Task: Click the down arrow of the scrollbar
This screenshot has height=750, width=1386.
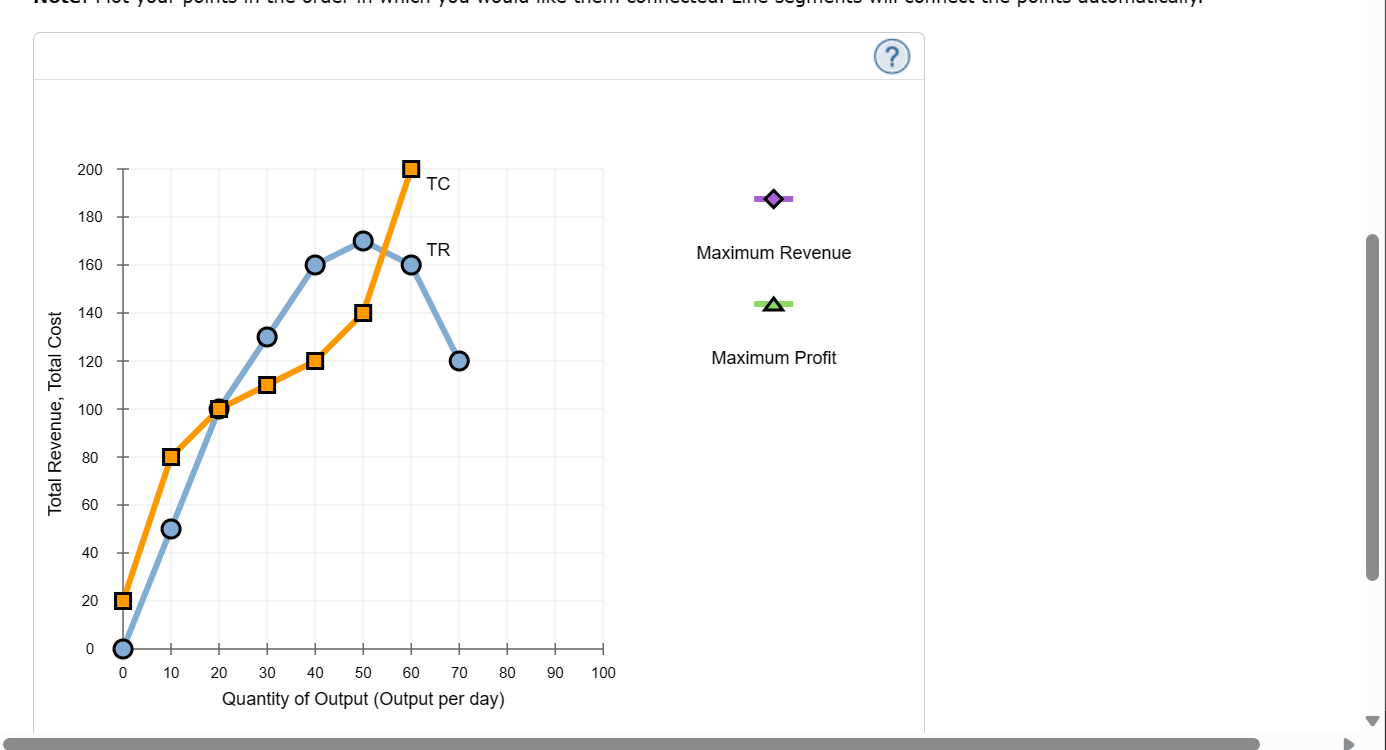Action: 1374,719
